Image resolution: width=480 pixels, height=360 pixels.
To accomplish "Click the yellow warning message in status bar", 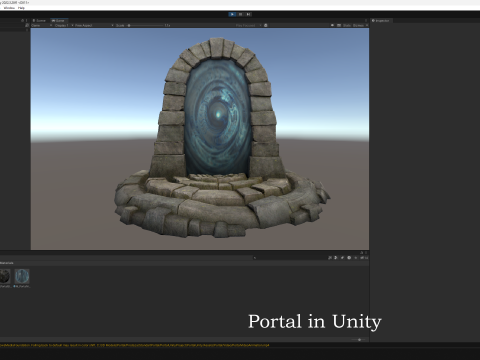I will (x=134, y=345).
